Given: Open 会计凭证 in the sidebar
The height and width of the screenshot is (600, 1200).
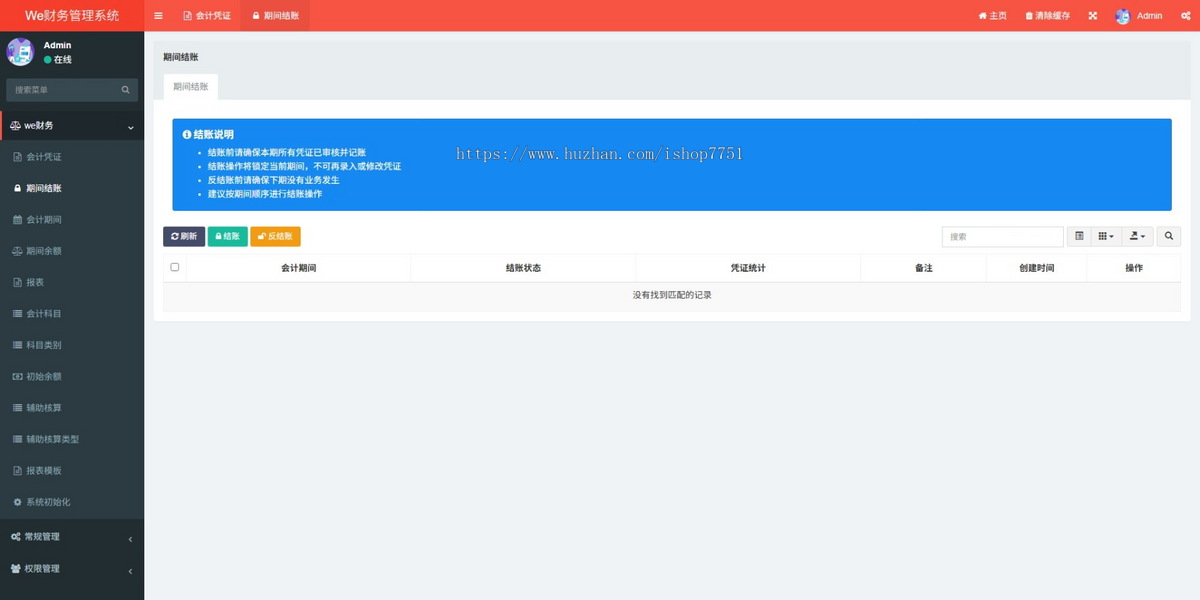Looking at the screenshot, I should pos(72,157).
